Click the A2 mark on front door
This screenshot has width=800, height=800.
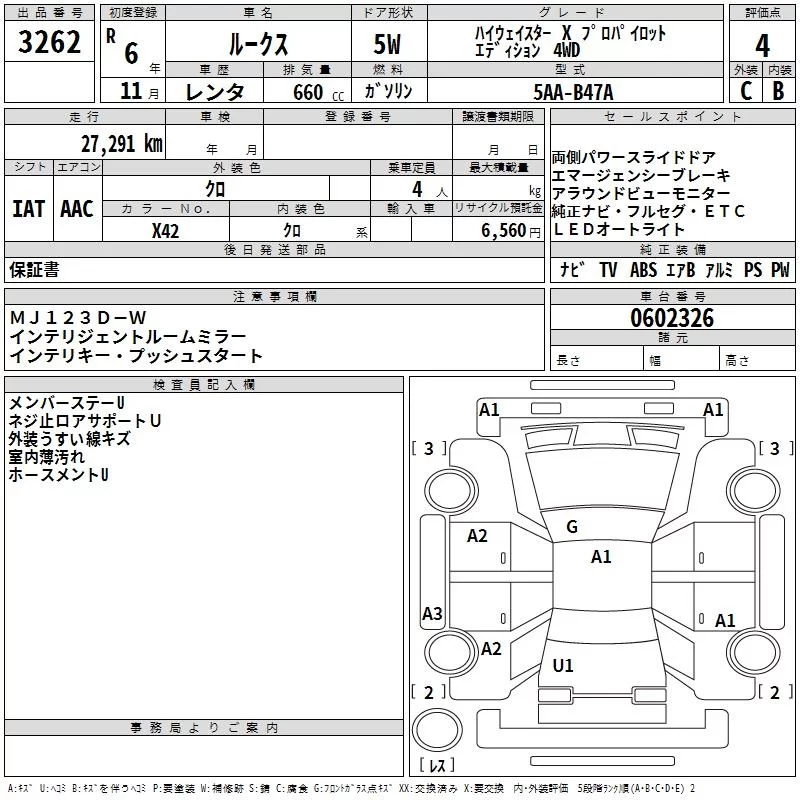(477, 535)
